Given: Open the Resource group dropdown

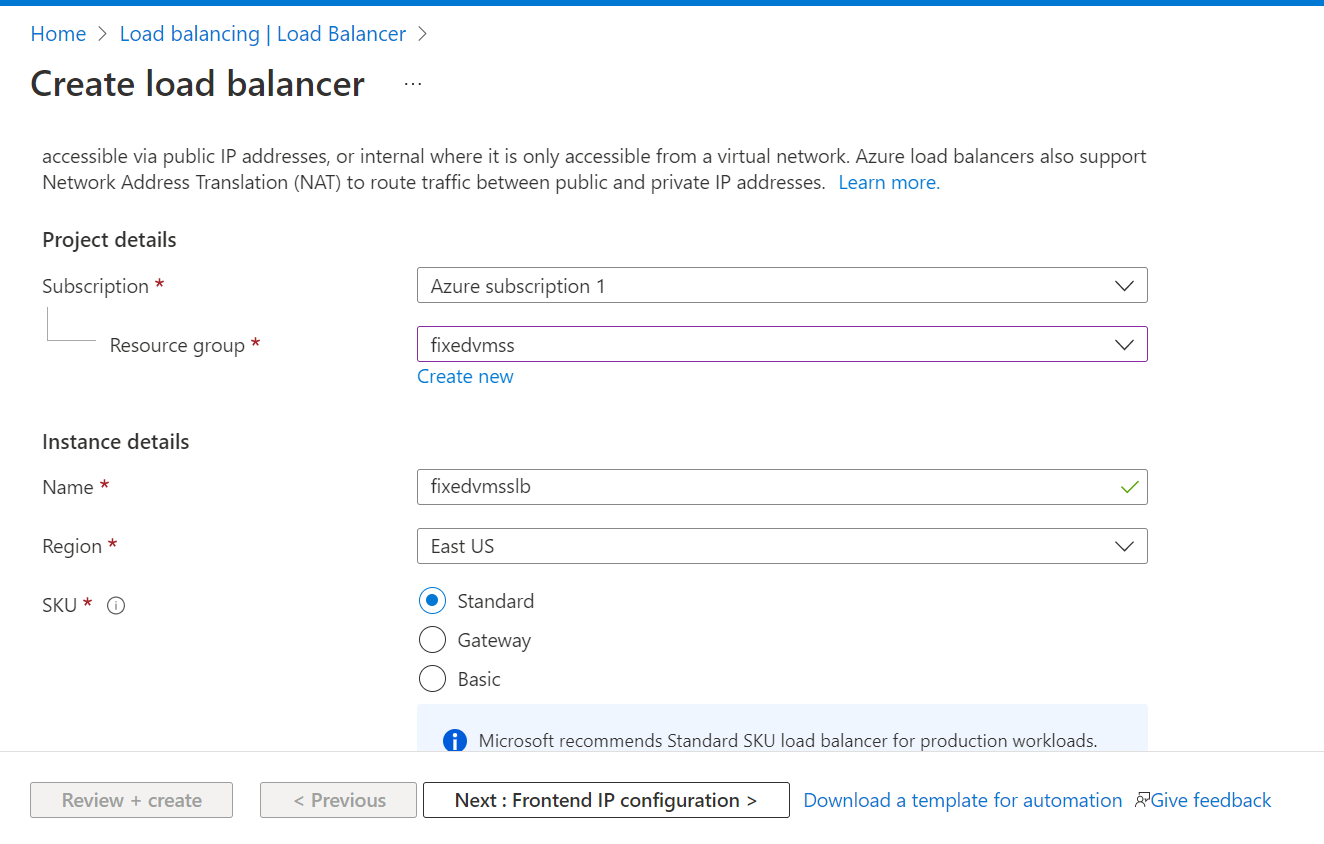Looking at the screenshot, I should [781, 345].
